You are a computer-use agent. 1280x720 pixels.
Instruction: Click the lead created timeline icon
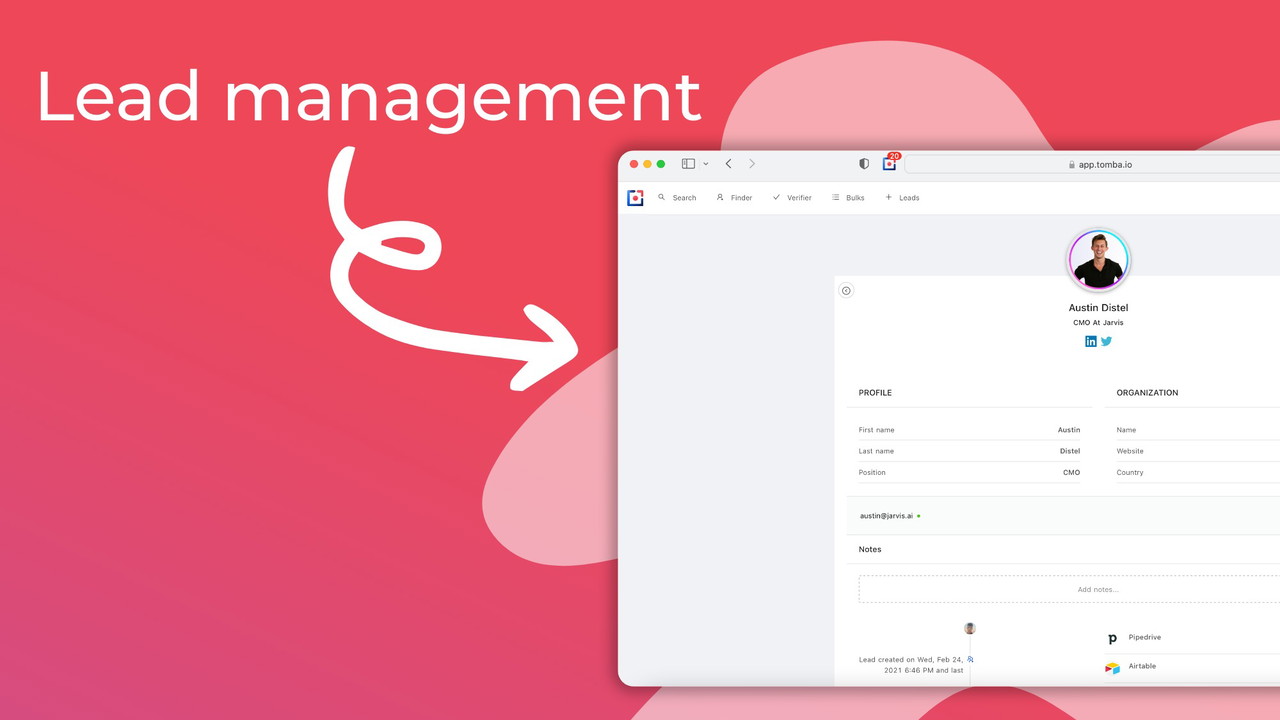(970, 660)
